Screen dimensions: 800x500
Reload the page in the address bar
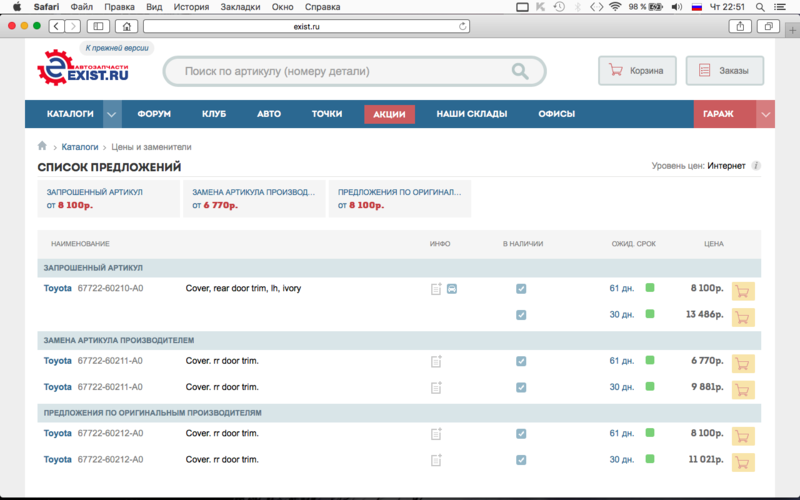tap(462, 26)
